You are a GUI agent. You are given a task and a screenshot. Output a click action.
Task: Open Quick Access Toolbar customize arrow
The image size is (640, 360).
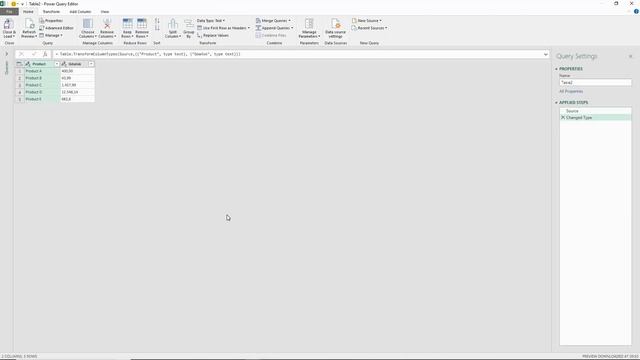[x=22, y=4]
